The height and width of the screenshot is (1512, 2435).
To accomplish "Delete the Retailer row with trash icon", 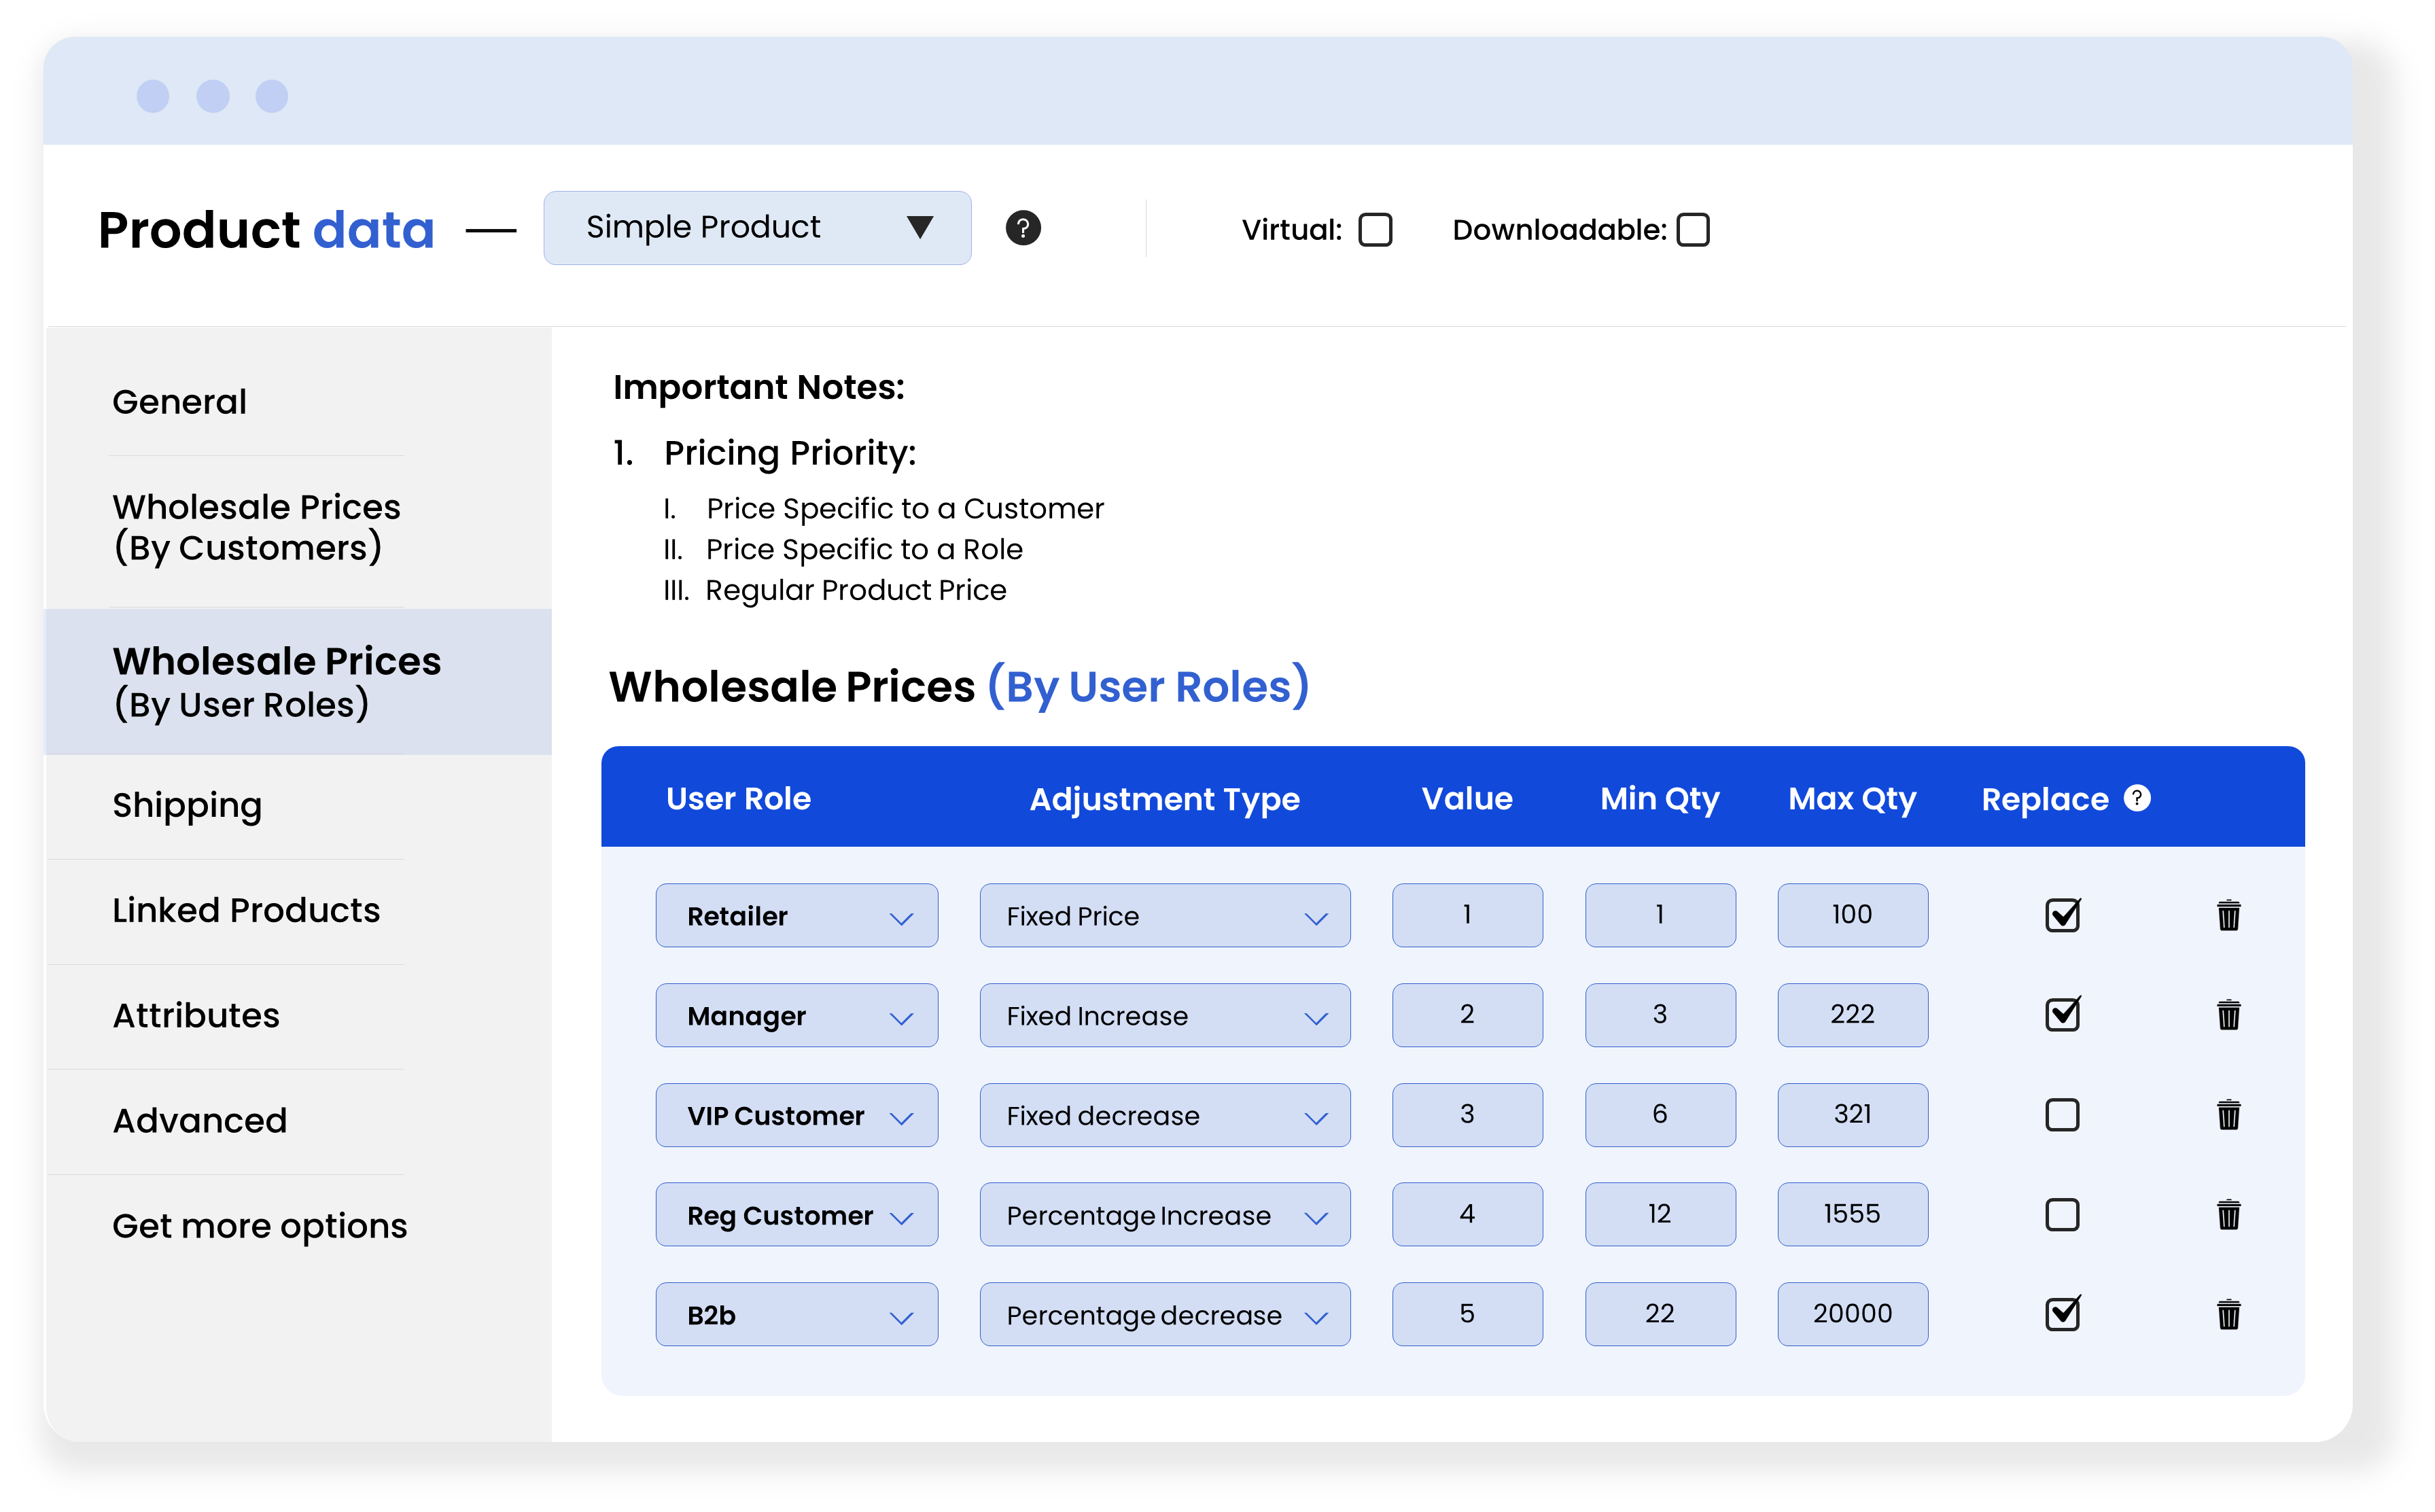I will click(2228, 915).
